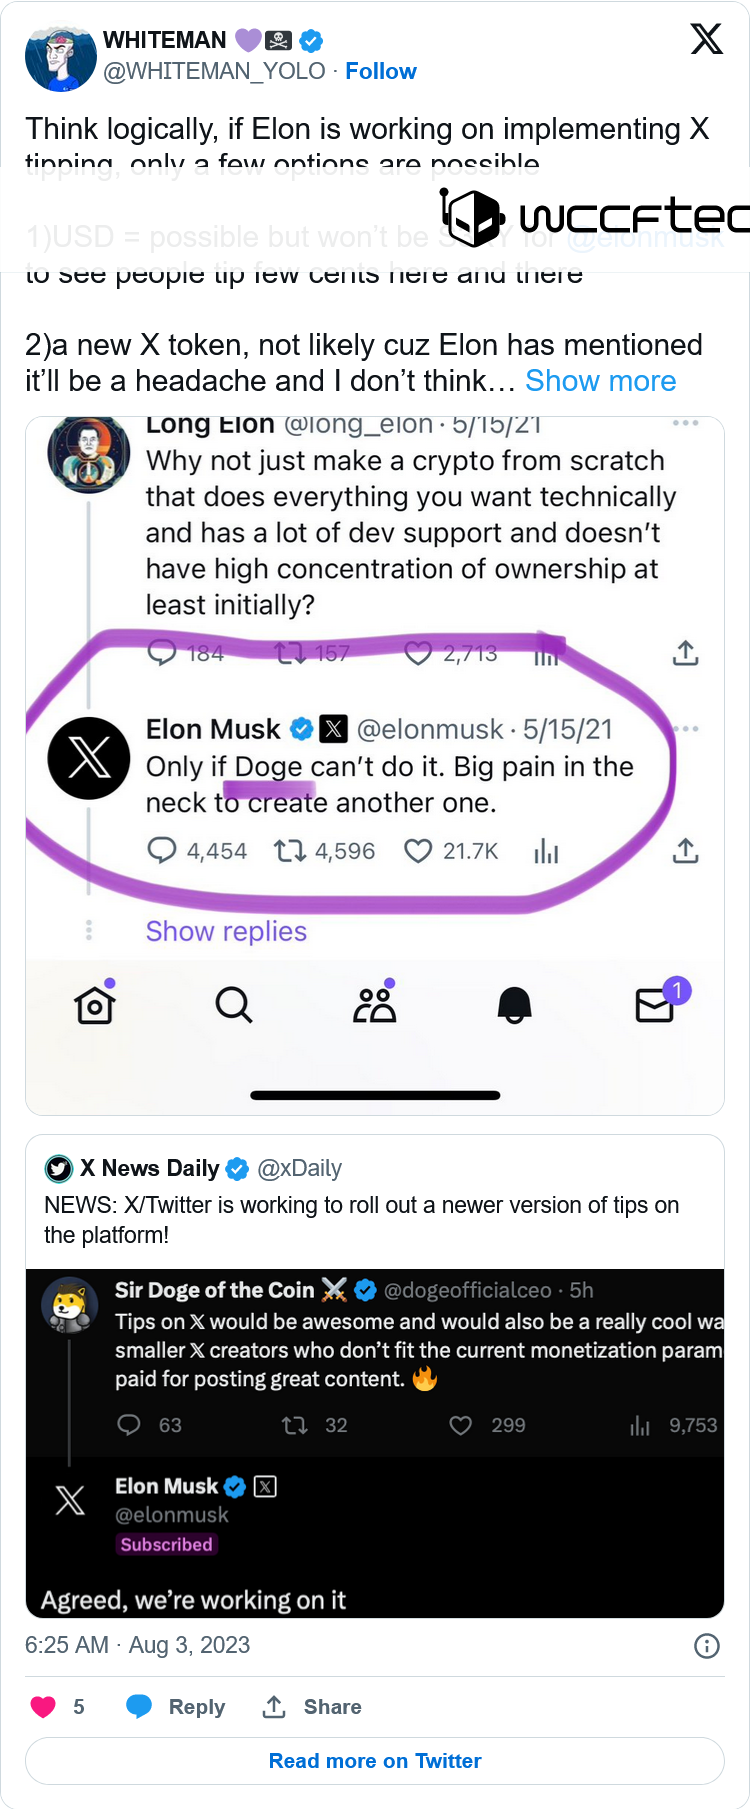
Task: Click the Reply speech bubble icon
Action: (139, 1706)
